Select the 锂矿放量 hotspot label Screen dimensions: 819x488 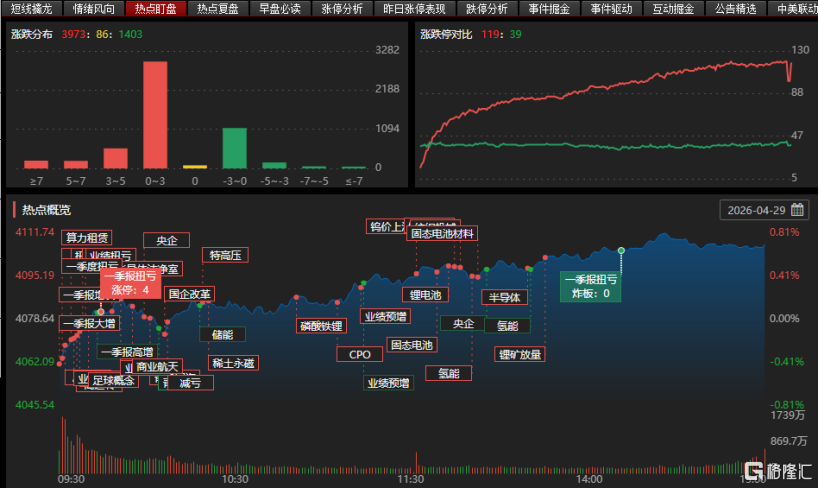tap(520, 354)
